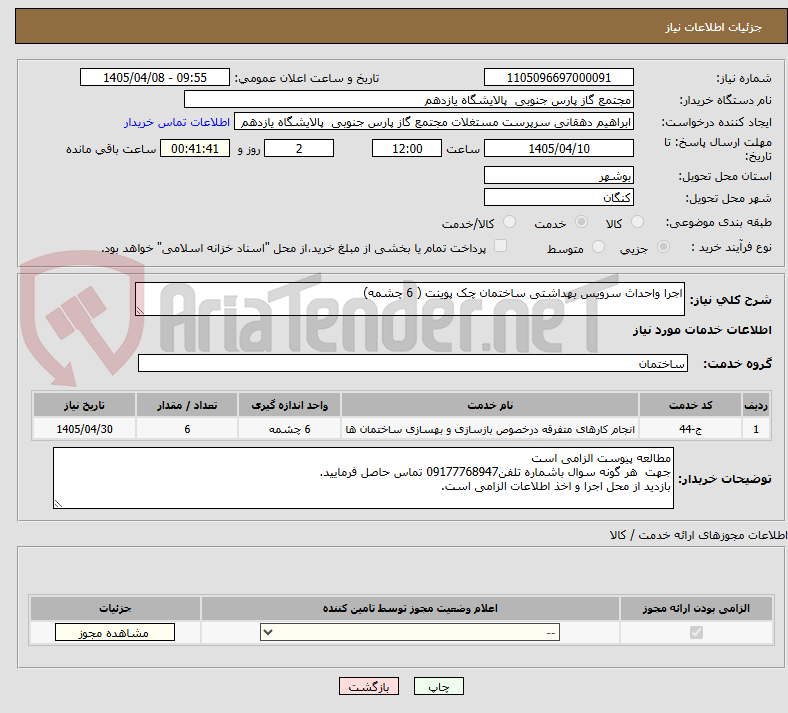Click service name cell in row 1
788x713 pixels.
point(490,429)
